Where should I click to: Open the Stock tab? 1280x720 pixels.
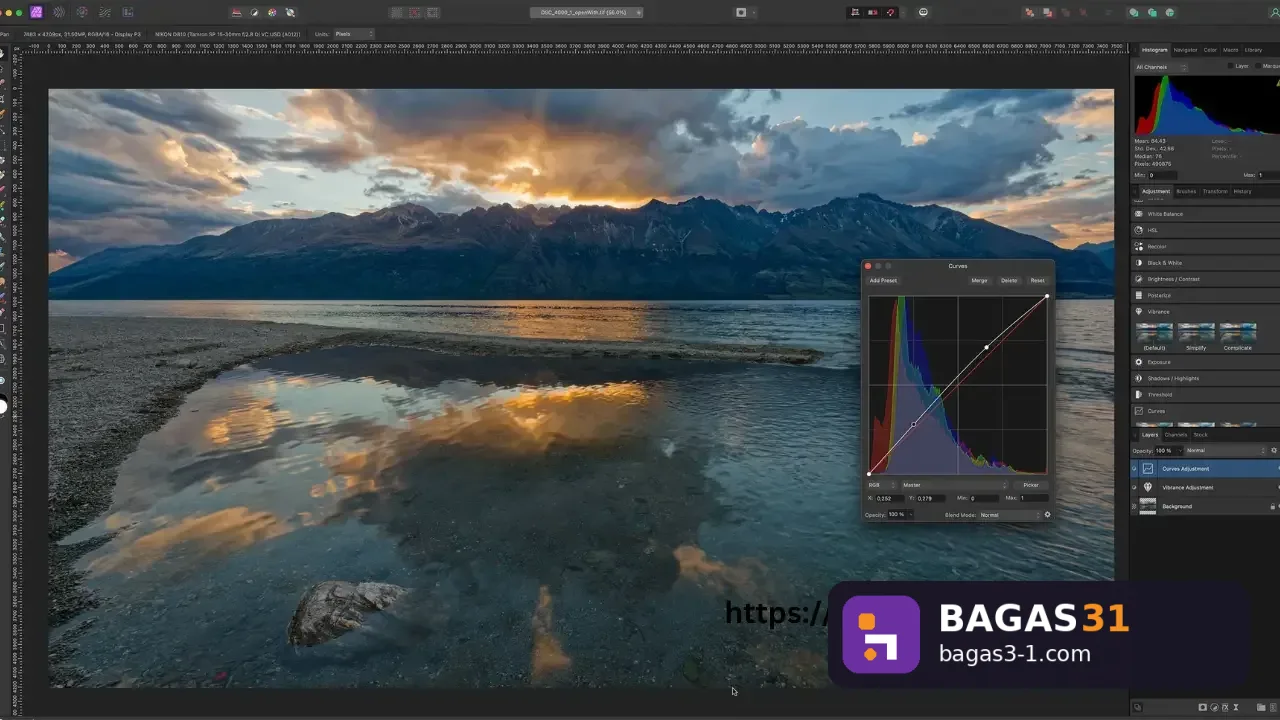1200,435
